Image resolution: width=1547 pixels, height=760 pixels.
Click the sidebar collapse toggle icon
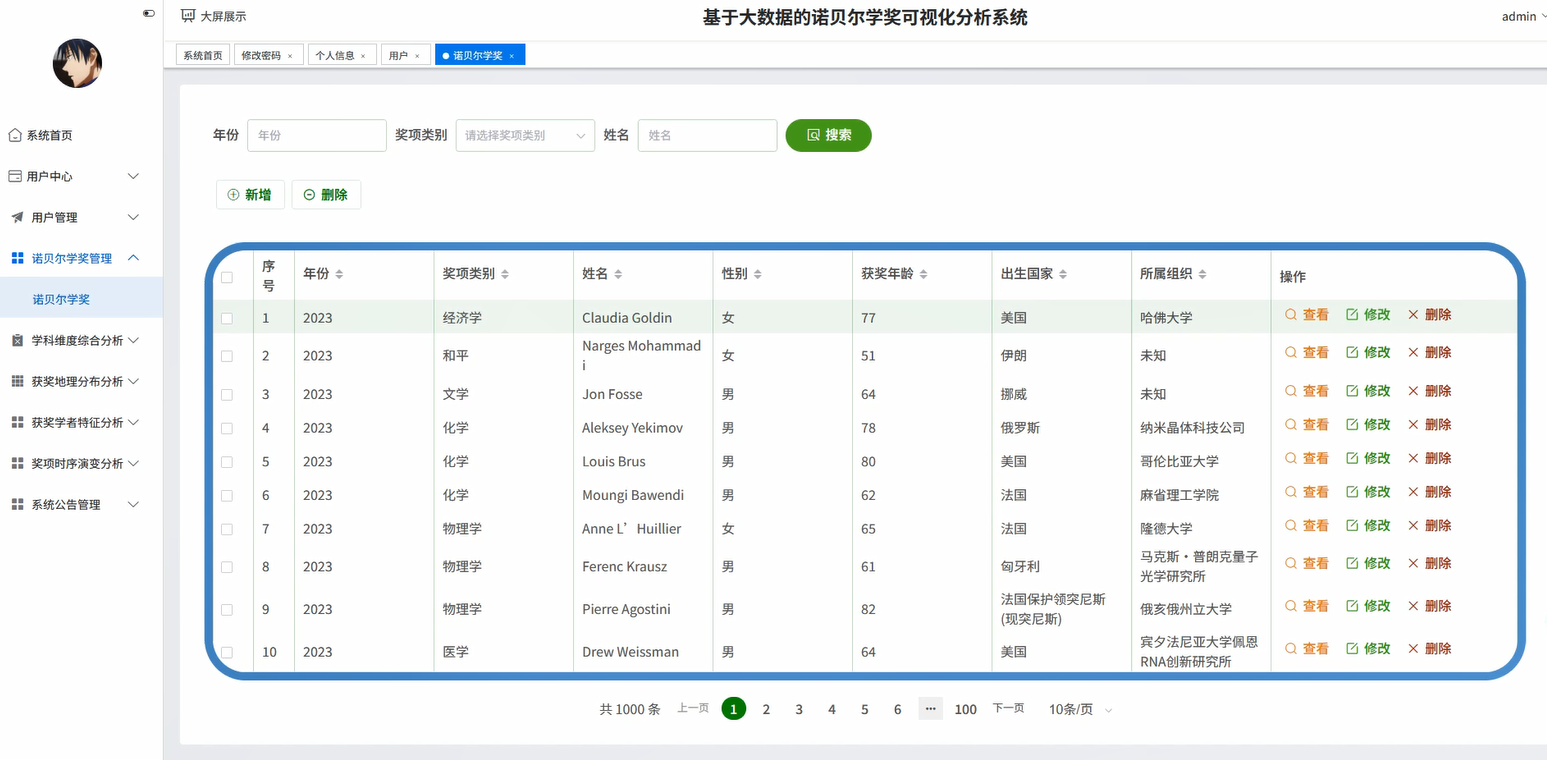149,14
